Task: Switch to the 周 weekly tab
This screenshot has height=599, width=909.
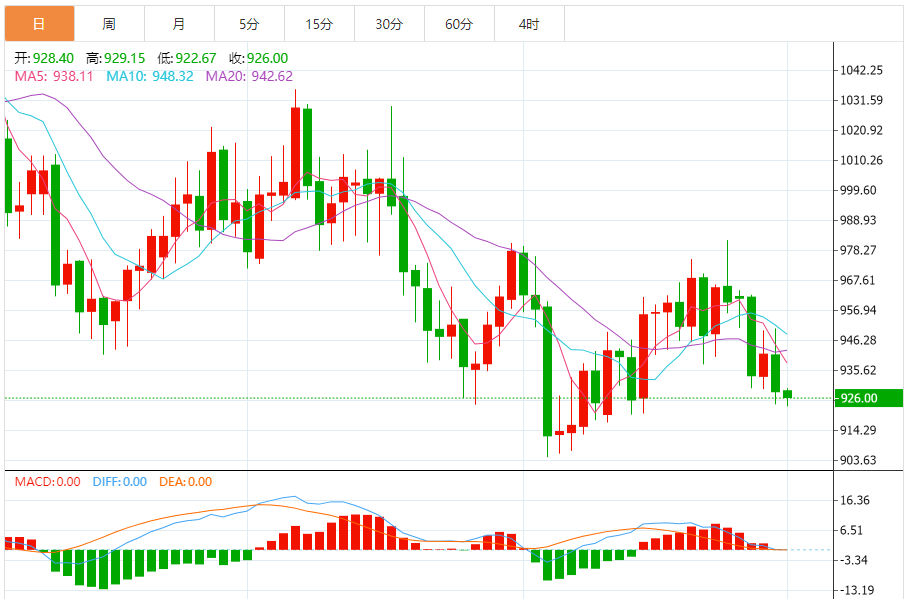Action: pos(110,24)
